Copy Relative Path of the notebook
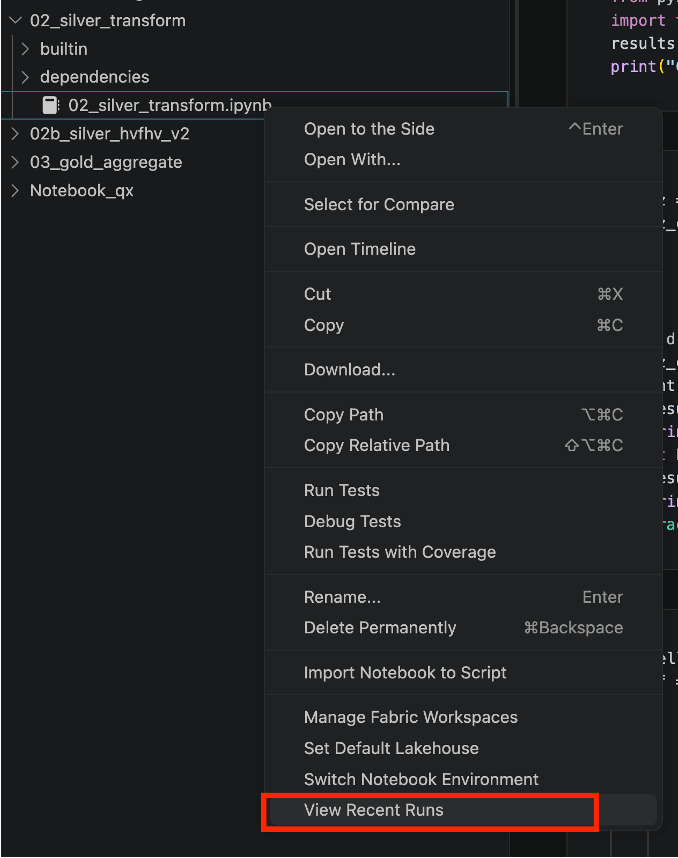Viewport: 678px width, 858px height. 377,445
